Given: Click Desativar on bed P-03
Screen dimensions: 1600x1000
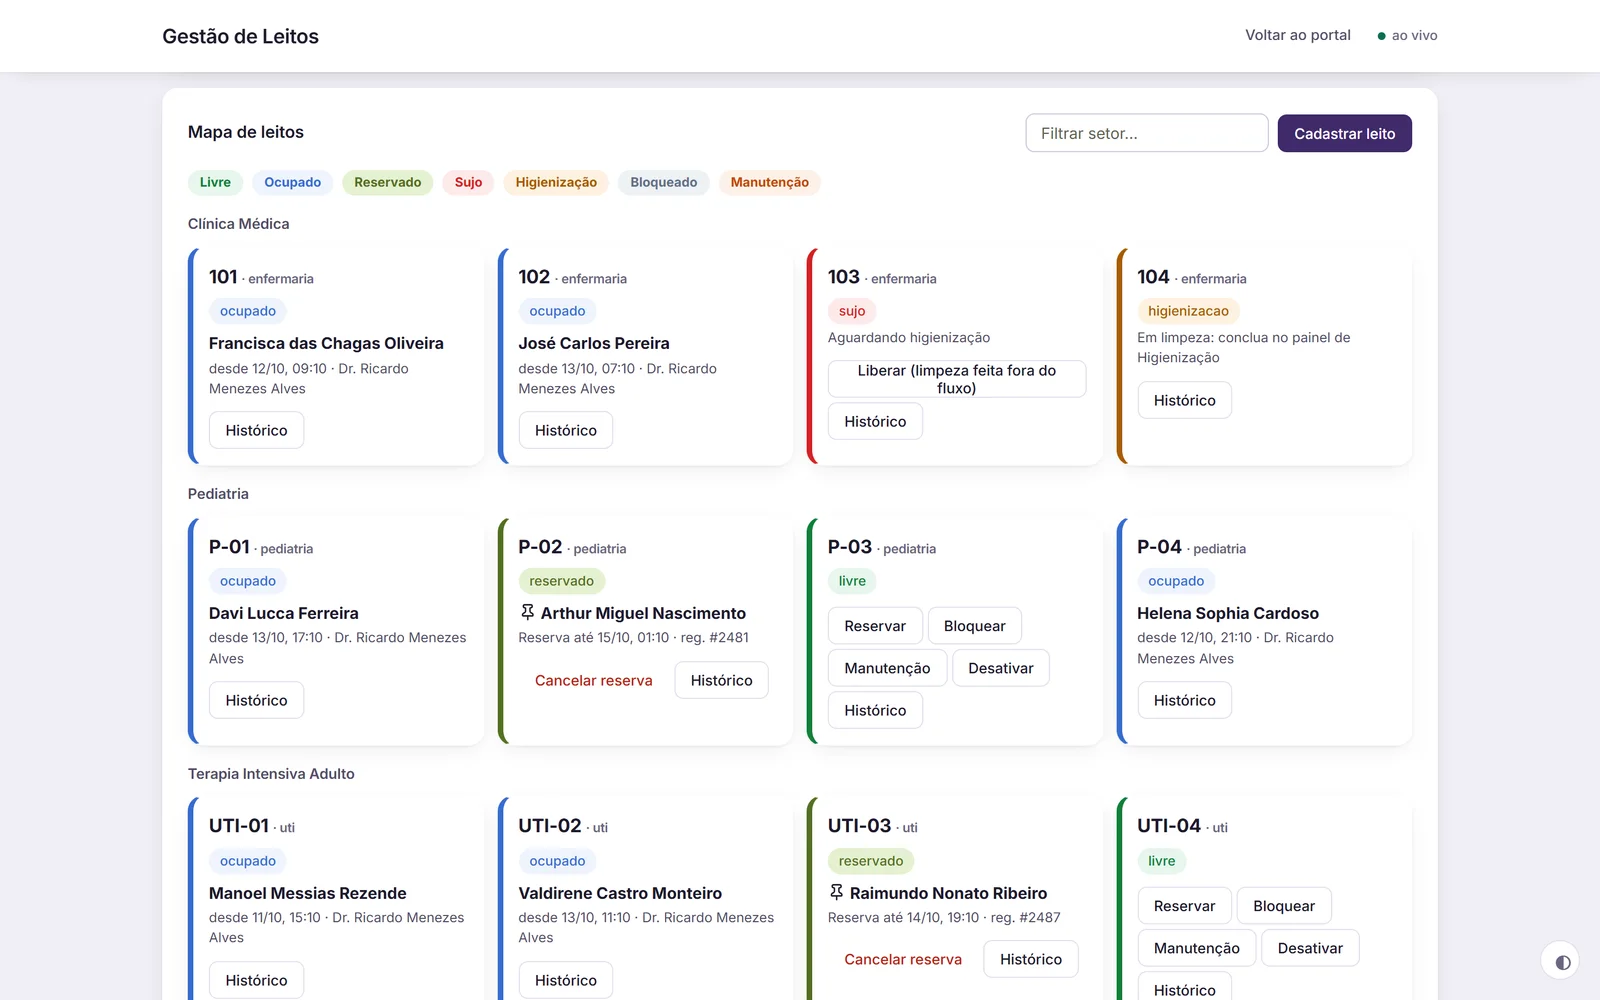Looking at the screenshot, I should coord(1000,668).
